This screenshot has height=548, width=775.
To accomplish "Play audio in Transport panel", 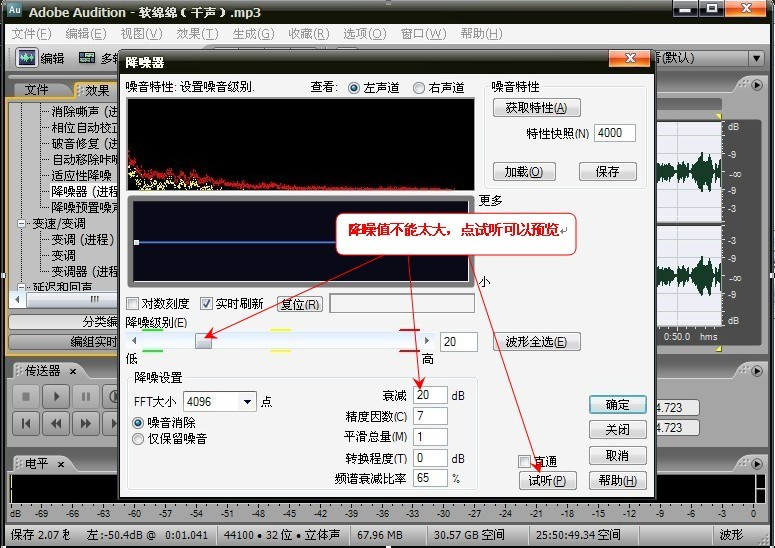I will [56, 396].
